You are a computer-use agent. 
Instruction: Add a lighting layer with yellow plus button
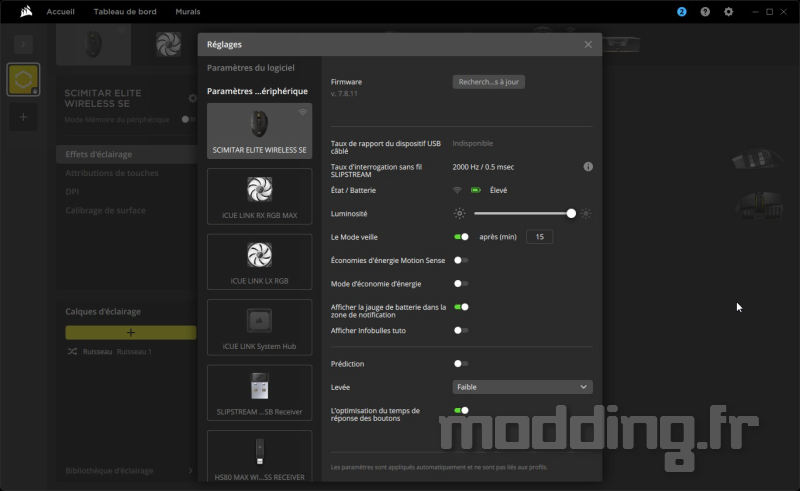click(131, 333)
